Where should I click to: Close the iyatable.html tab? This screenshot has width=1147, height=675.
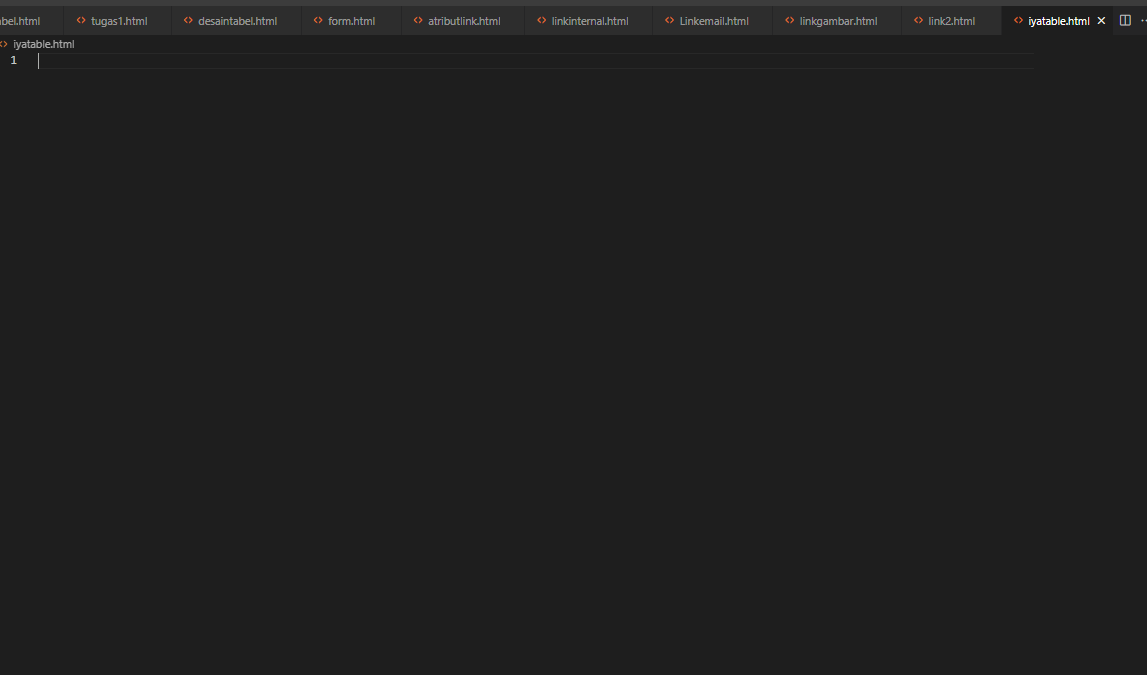coord(1101,19)
